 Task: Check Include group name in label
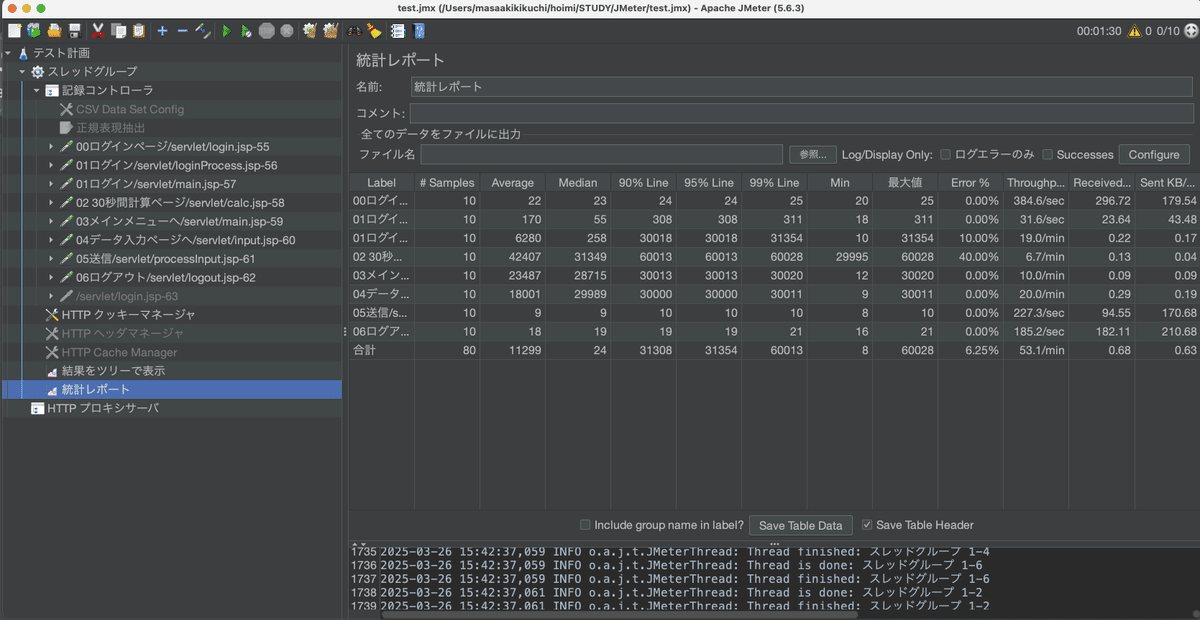coord(585,524)
